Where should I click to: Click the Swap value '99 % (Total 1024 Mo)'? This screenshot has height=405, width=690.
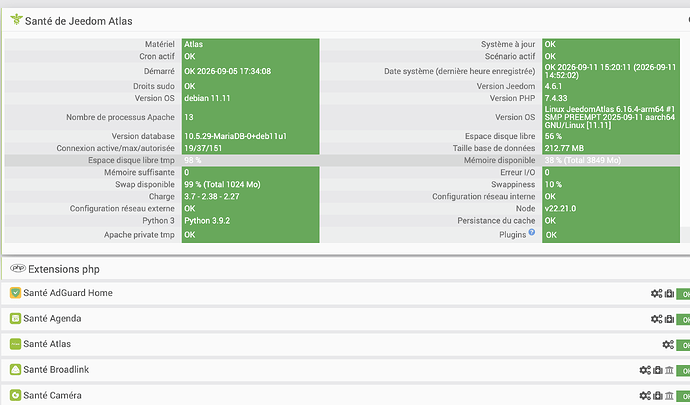pos(222,184)
